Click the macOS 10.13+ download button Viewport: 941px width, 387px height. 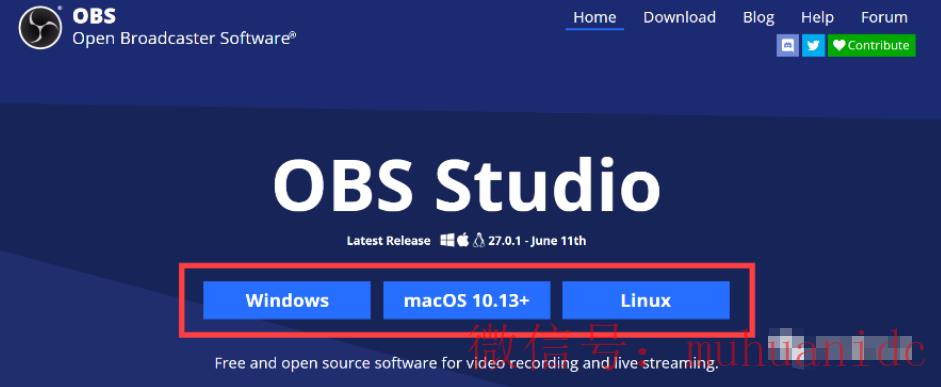coord(466,300)
